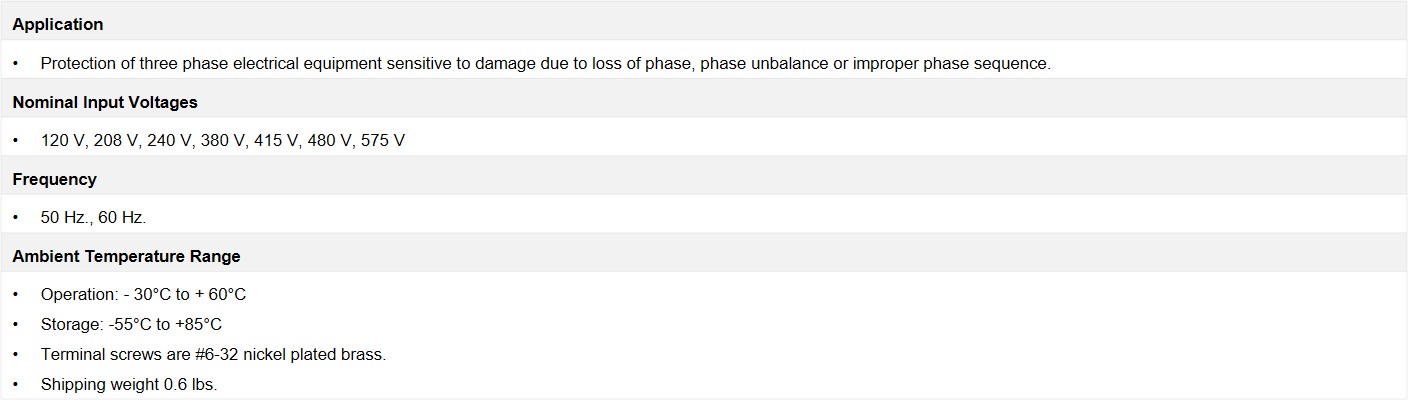
Task: Click the 380 V voltage entry
Action: pos(223,140)
